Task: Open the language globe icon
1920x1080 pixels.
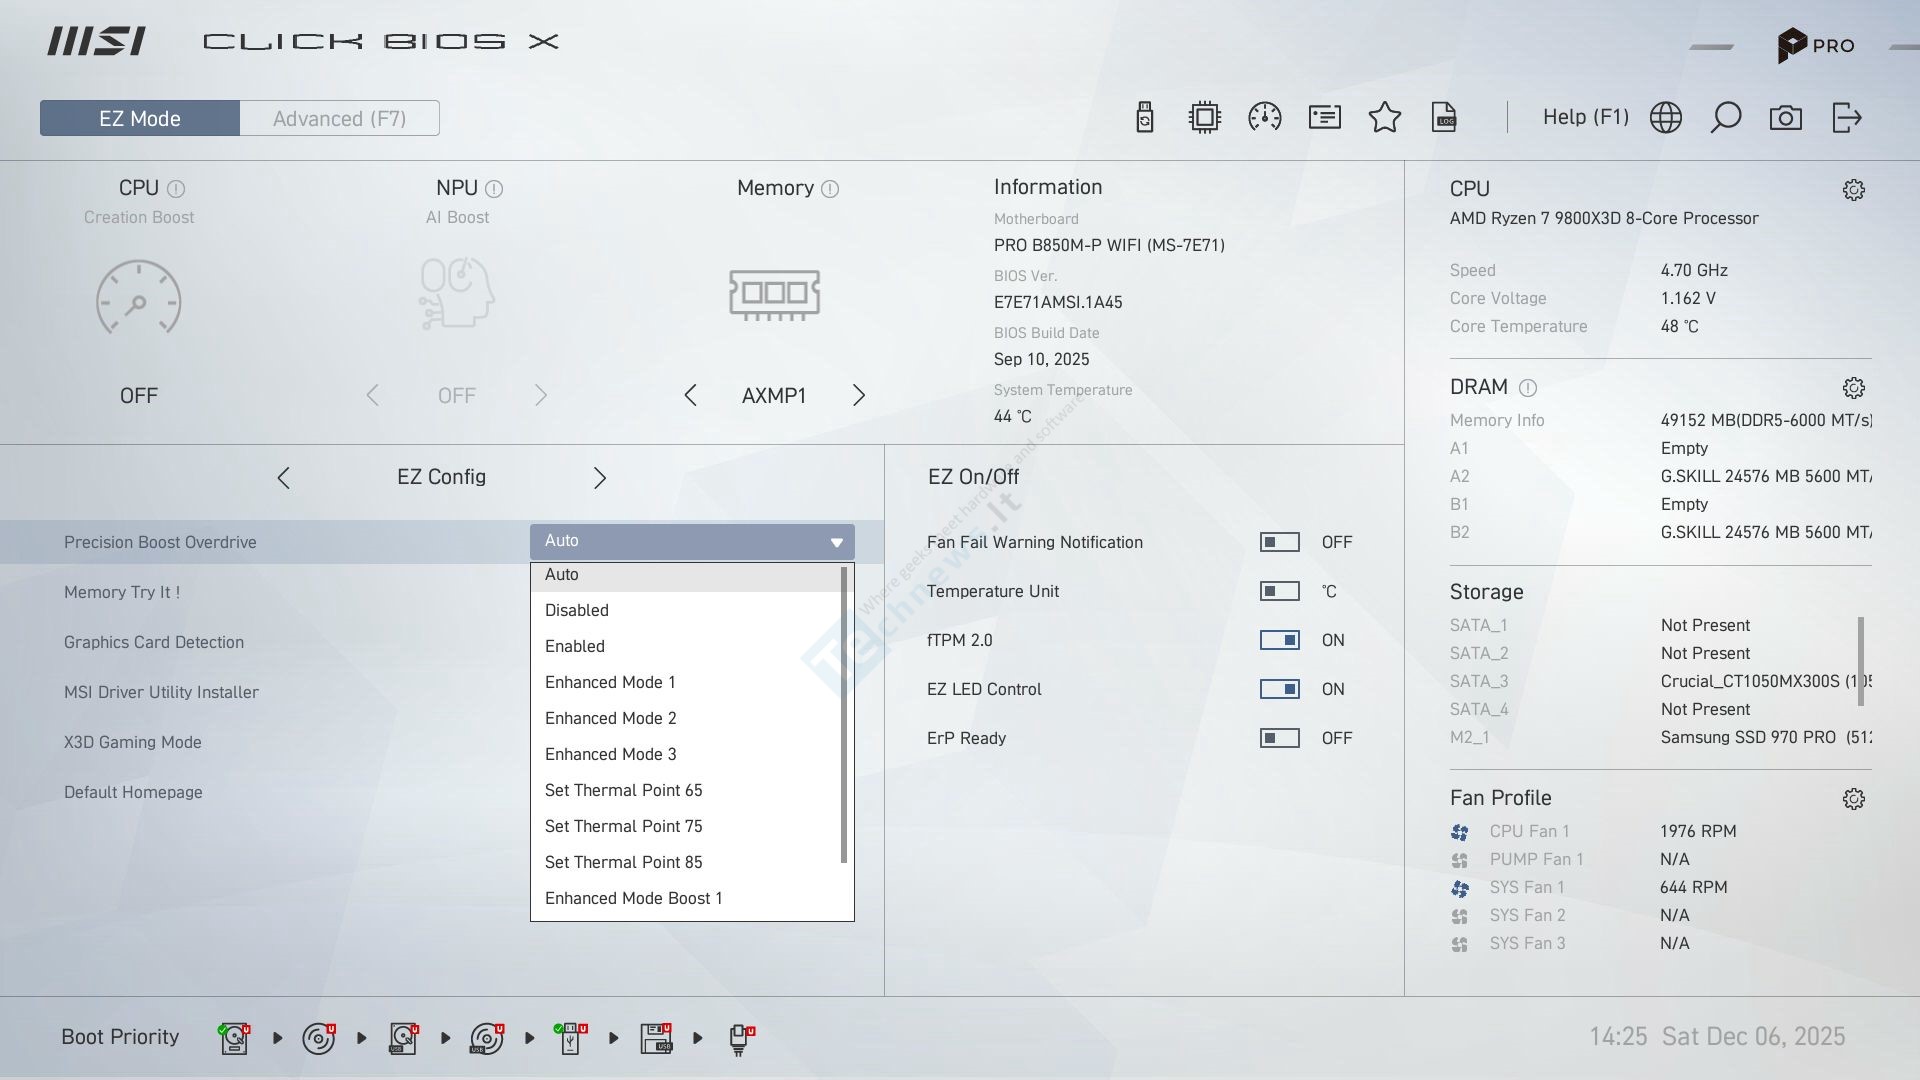Action: (1666, 118)
